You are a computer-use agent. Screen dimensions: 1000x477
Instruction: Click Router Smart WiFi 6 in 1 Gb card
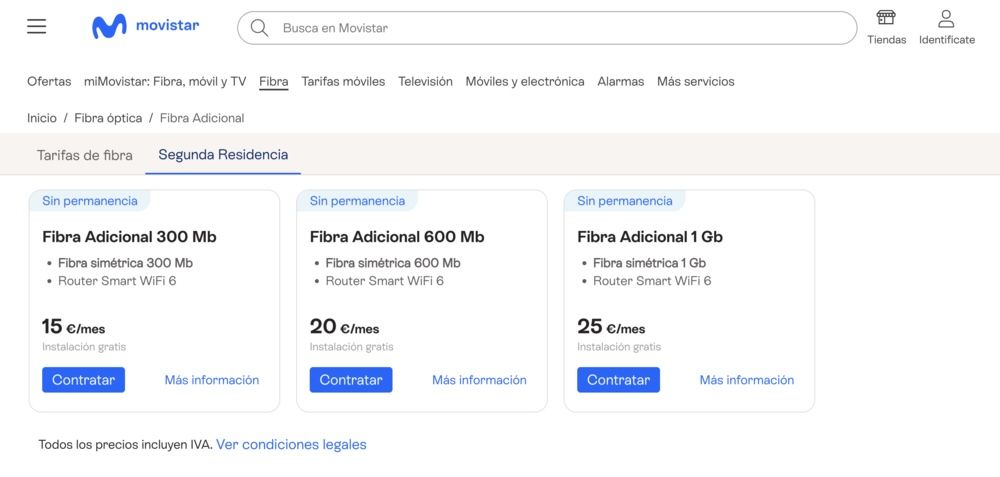click(652, 281)
